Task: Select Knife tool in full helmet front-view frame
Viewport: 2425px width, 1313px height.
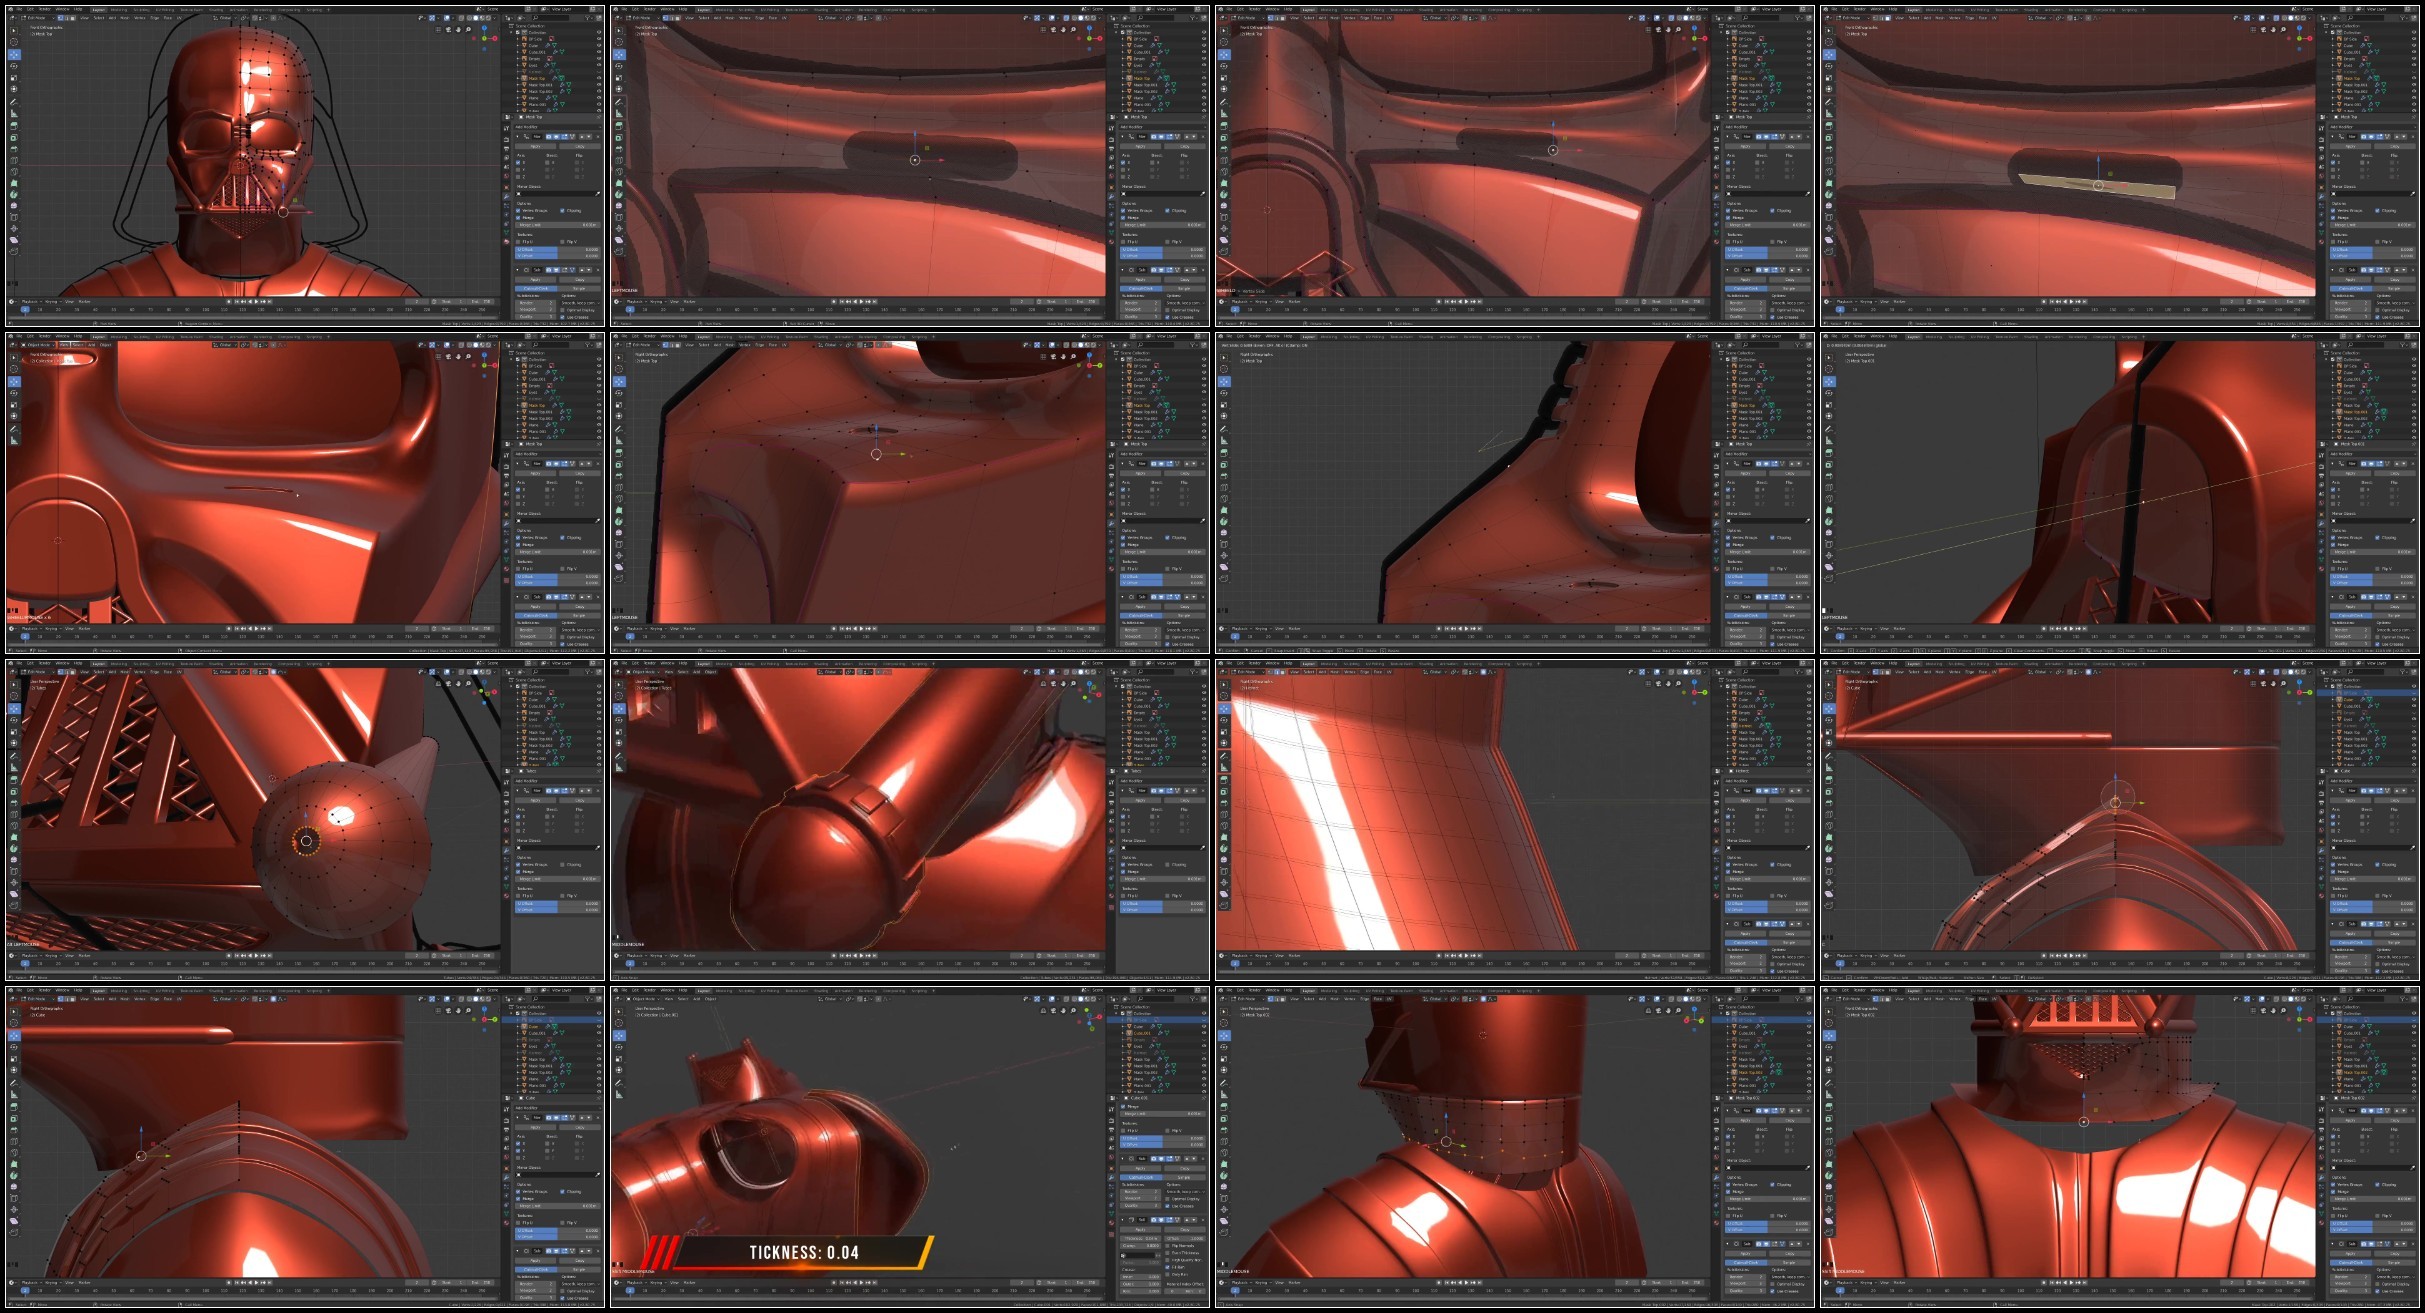Action: (14, 171)
